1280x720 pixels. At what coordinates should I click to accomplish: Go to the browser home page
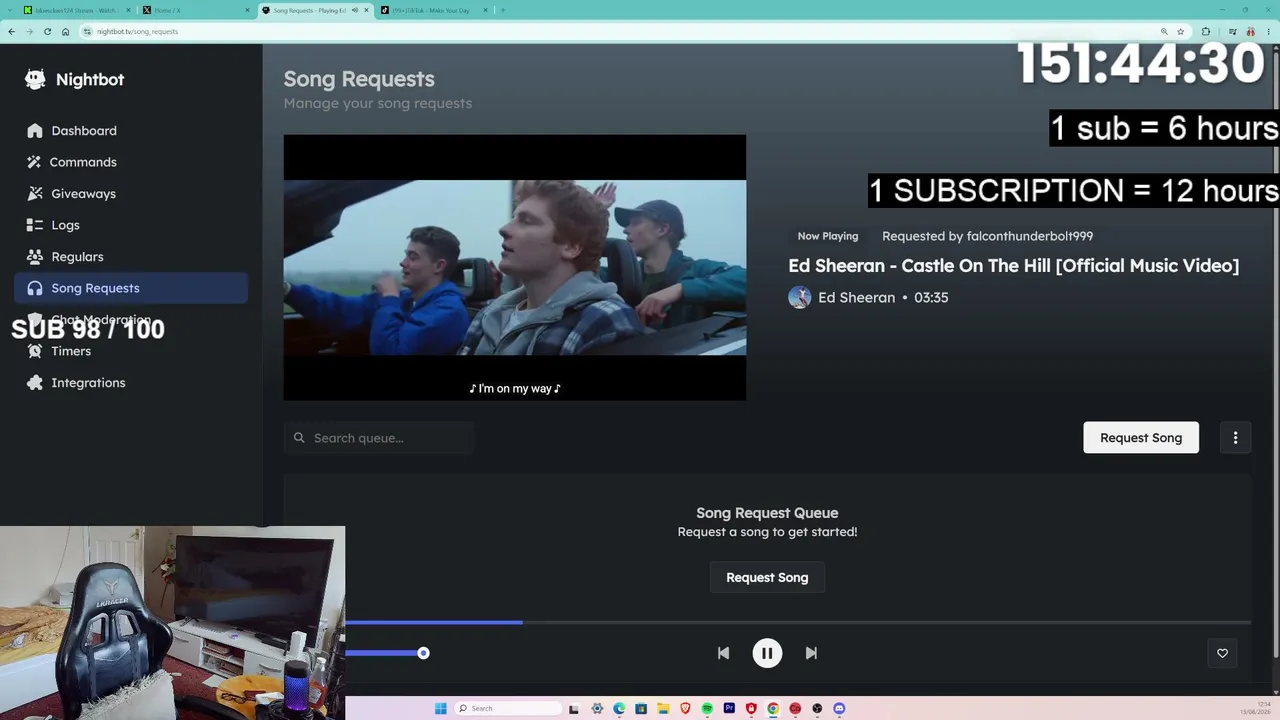tap(65, 32)
